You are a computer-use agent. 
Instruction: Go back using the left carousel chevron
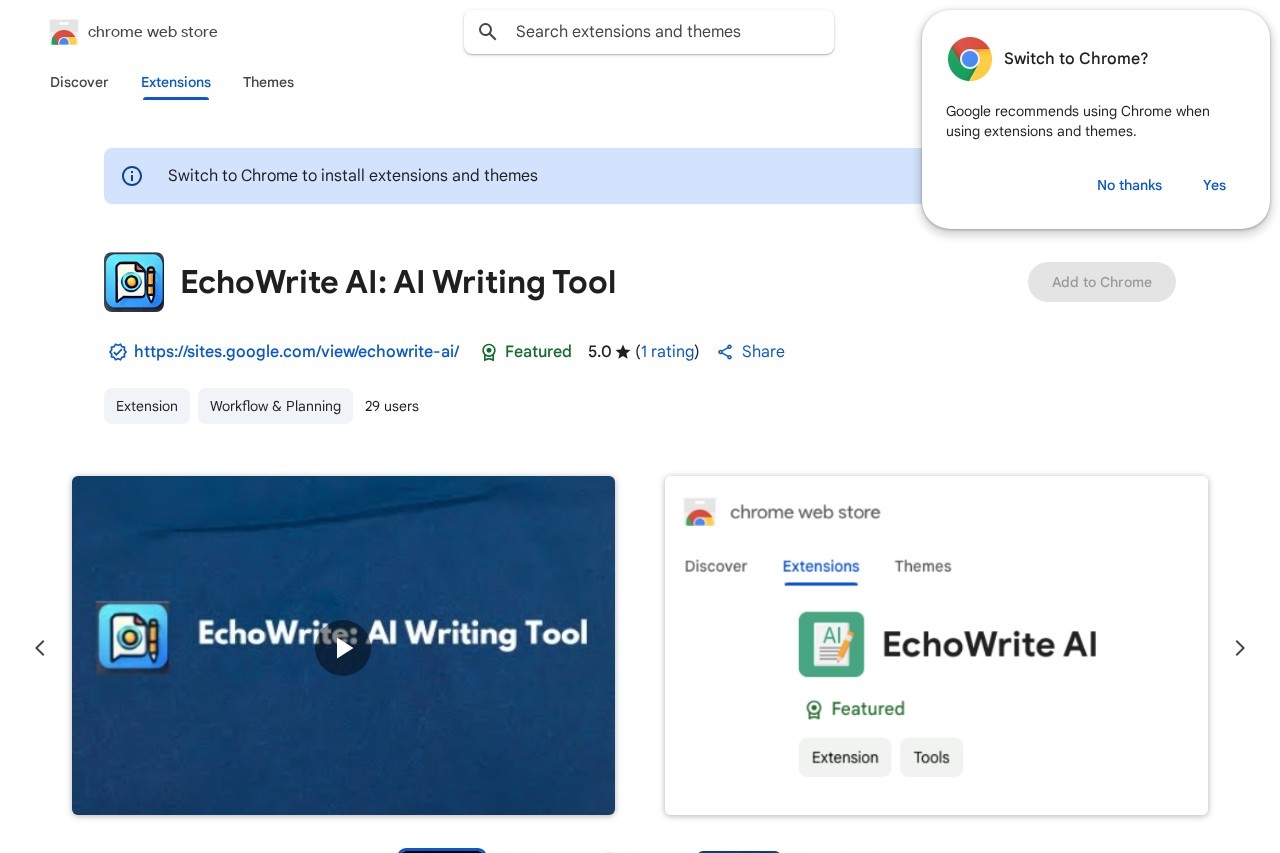click(40, 648)
